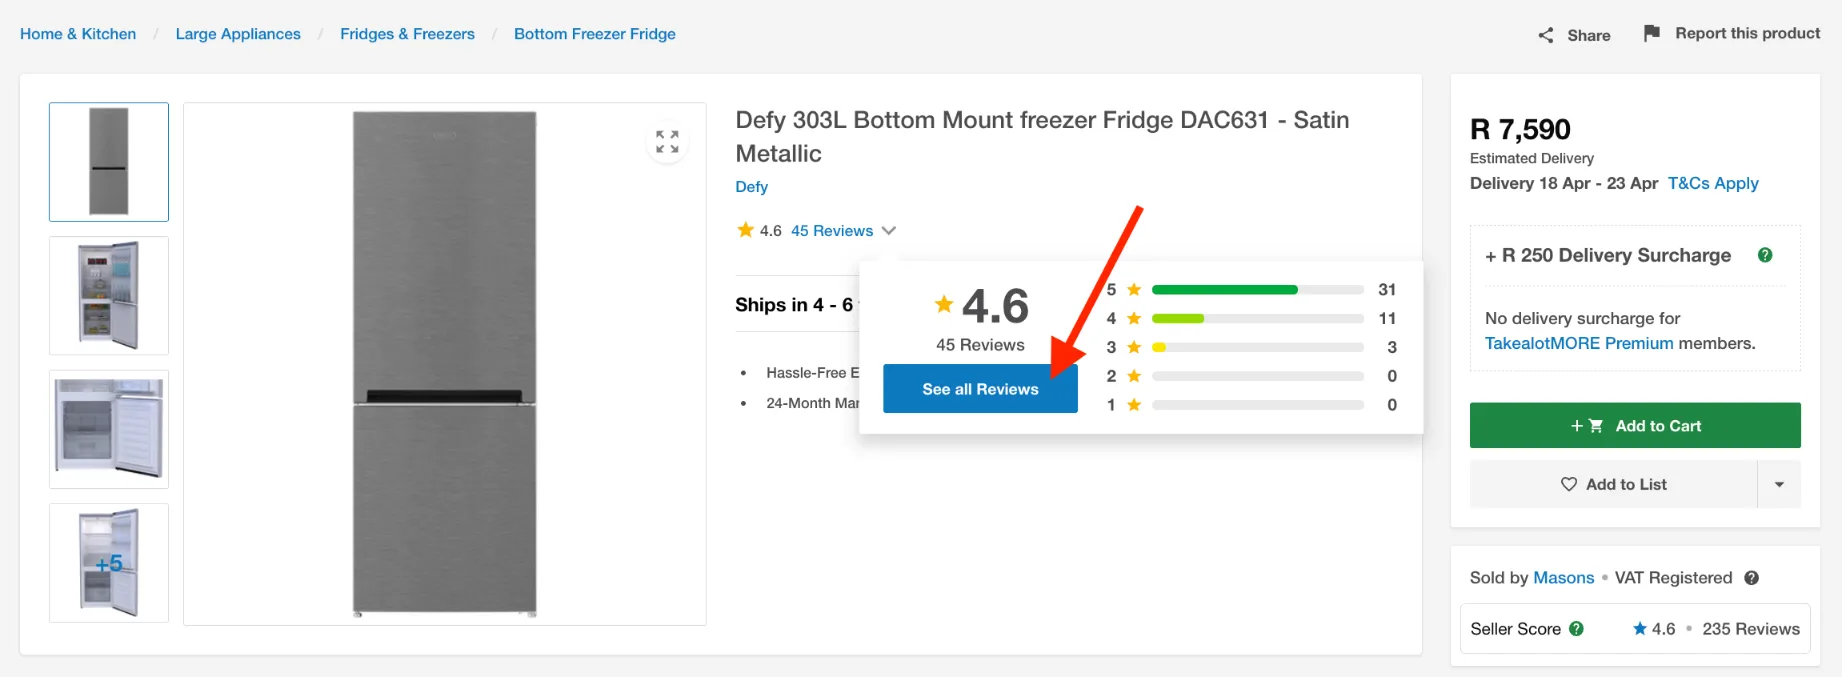This screenshot has width=1842, height=677.
Task: Click the Add to Cart button
Action: [1634, 425]
